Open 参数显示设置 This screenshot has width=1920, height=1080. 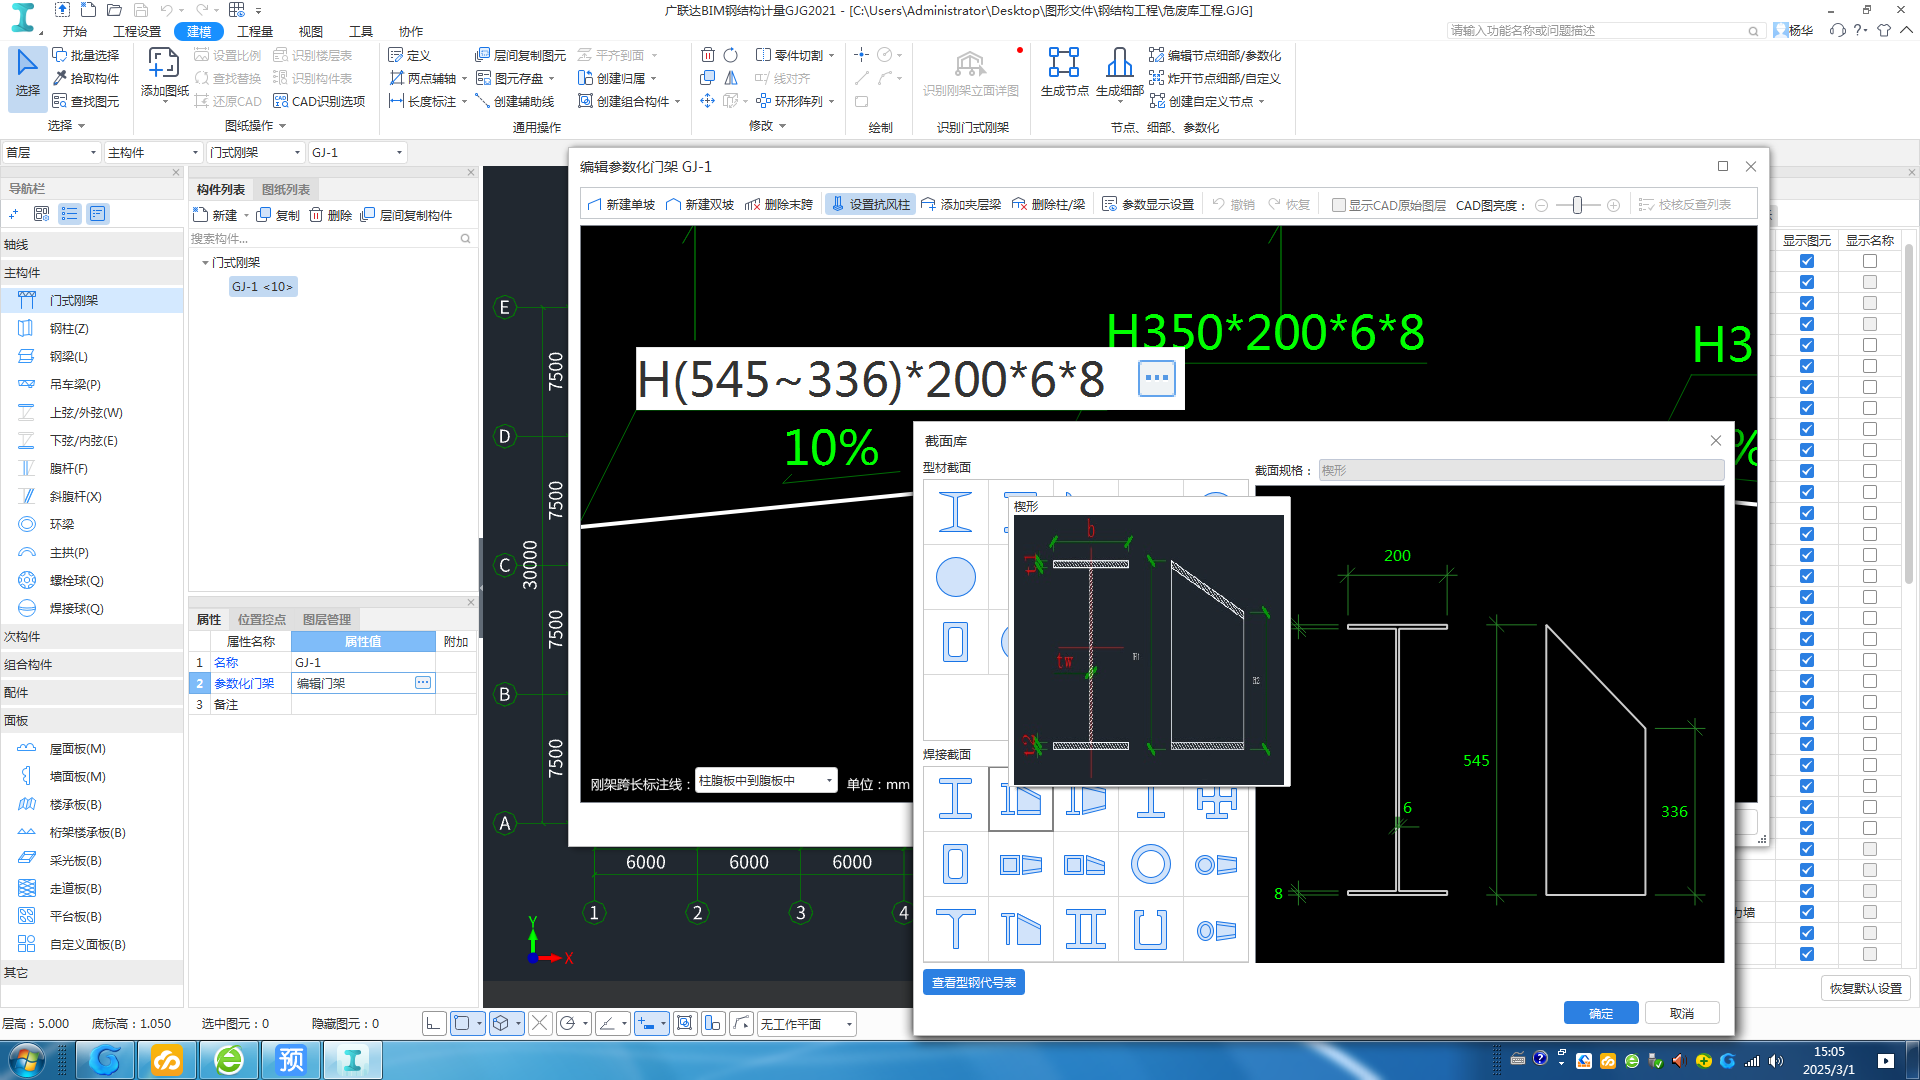tap(1148, 204)
